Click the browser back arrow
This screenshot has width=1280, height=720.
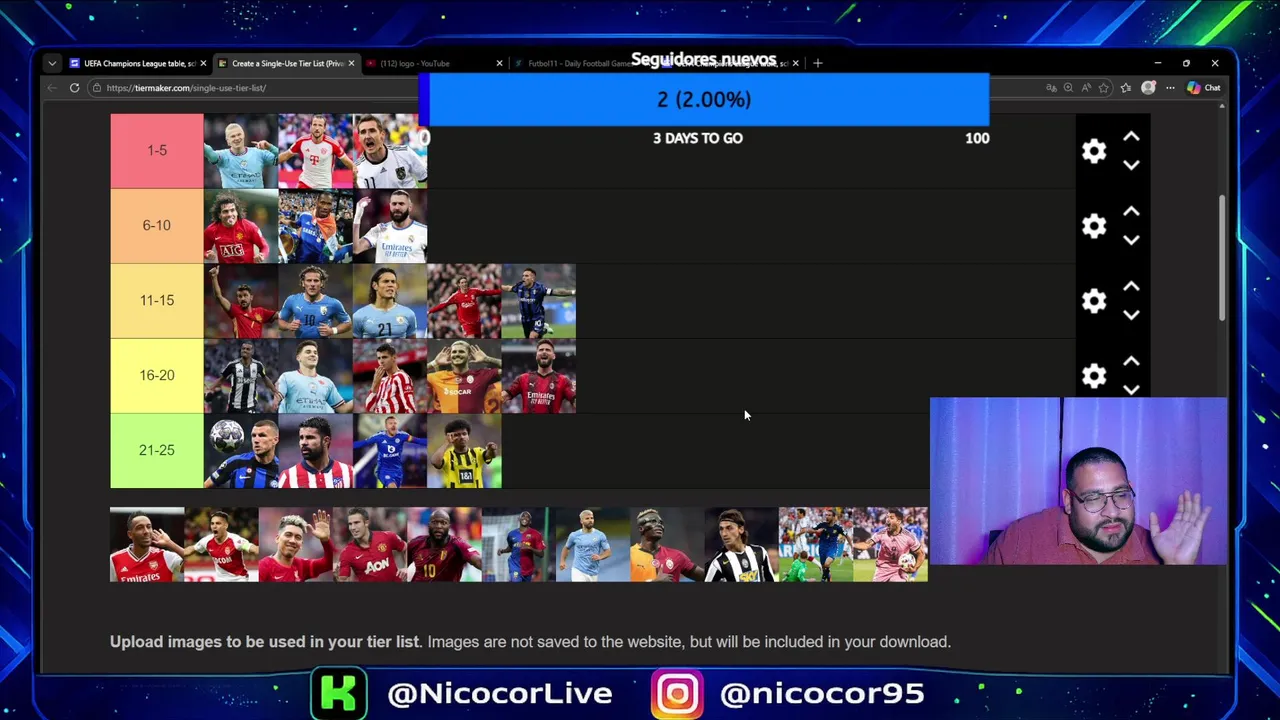[52, 88]
